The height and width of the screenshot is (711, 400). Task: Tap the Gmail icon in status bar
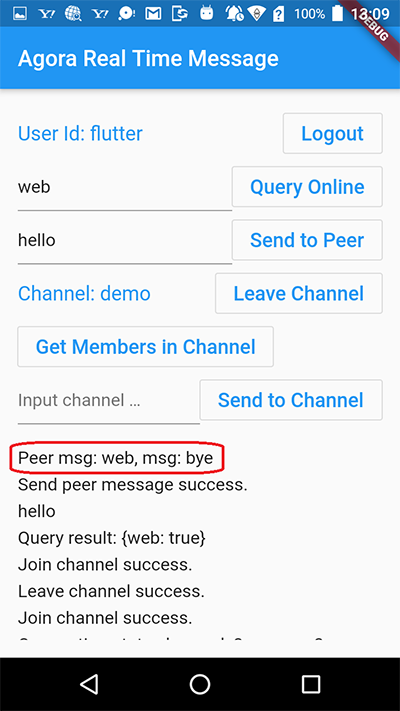(x=153, y=14)
